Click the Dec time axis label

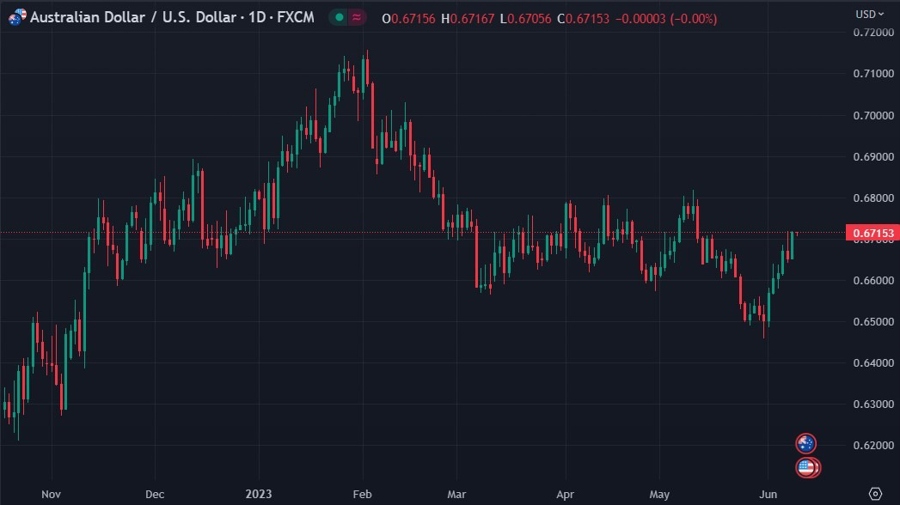coord(154,494)
